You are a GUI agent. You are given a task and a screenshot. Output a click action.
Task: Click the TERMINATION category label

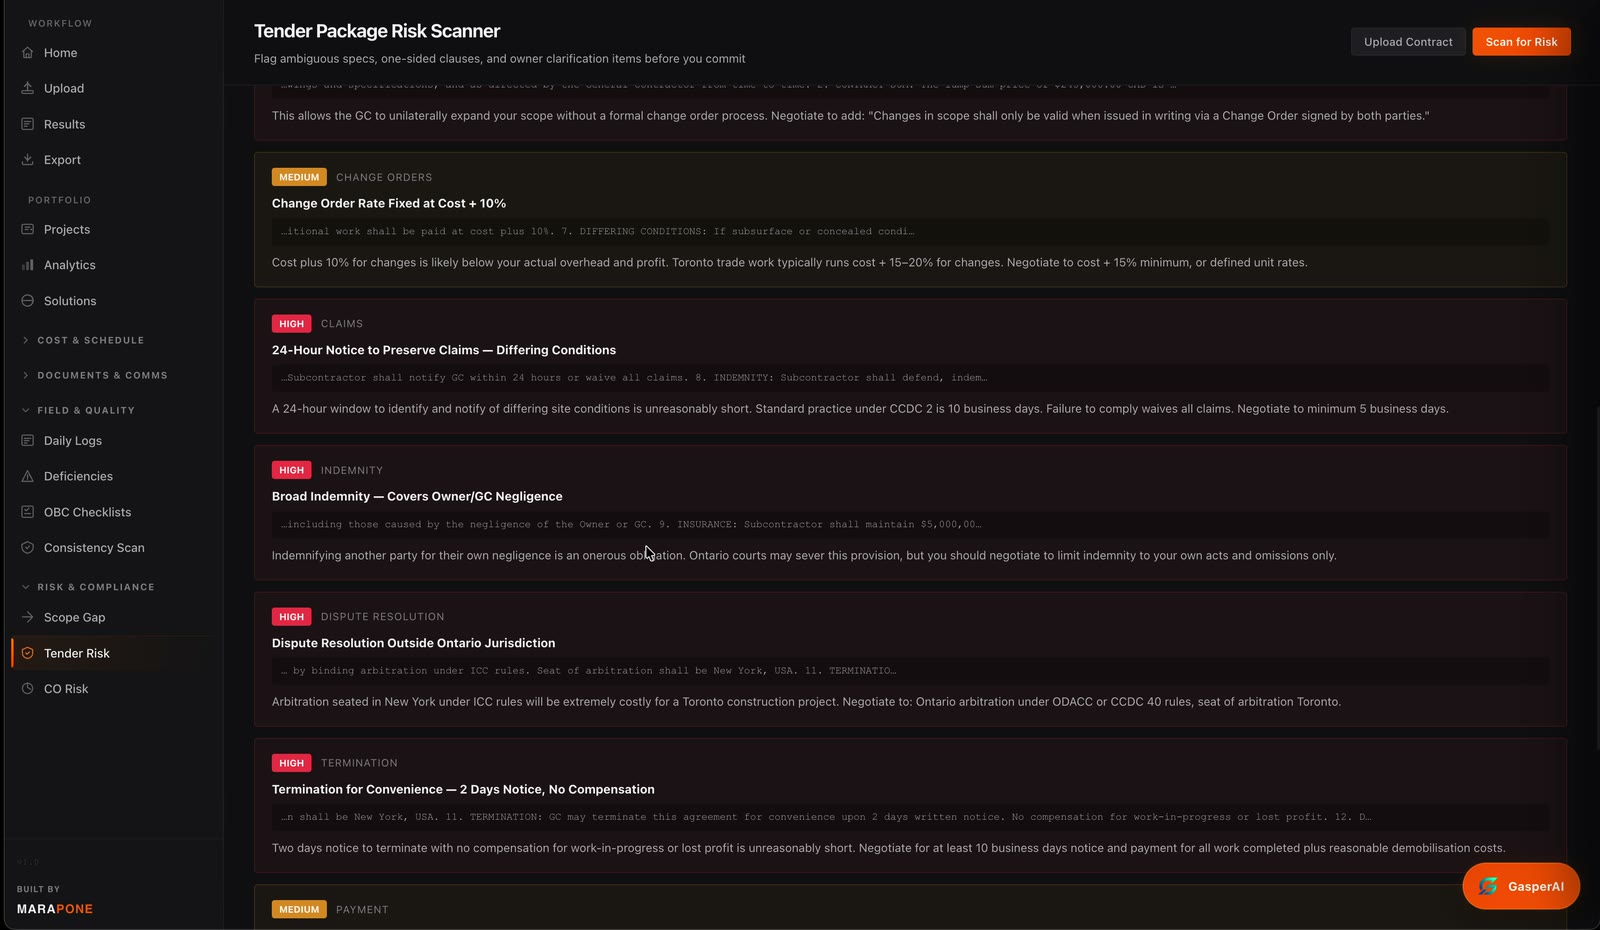pyautogui.click(x=359, y=763)
